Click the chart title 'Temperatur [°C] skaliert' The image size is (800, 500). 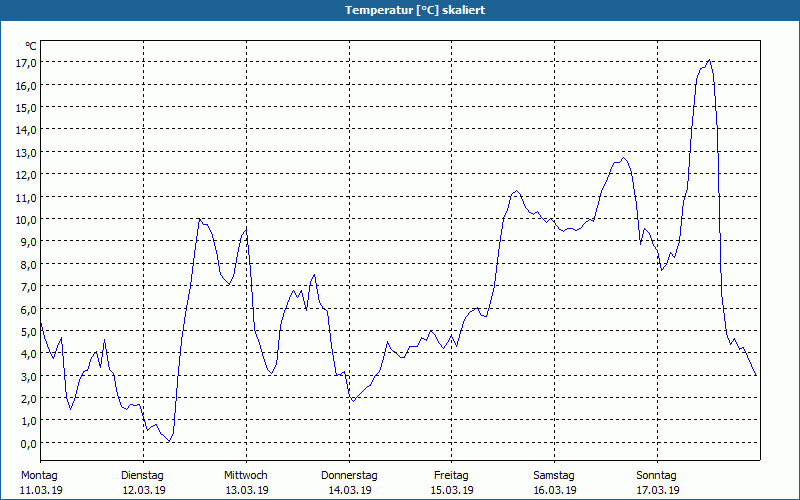point(415,10)
